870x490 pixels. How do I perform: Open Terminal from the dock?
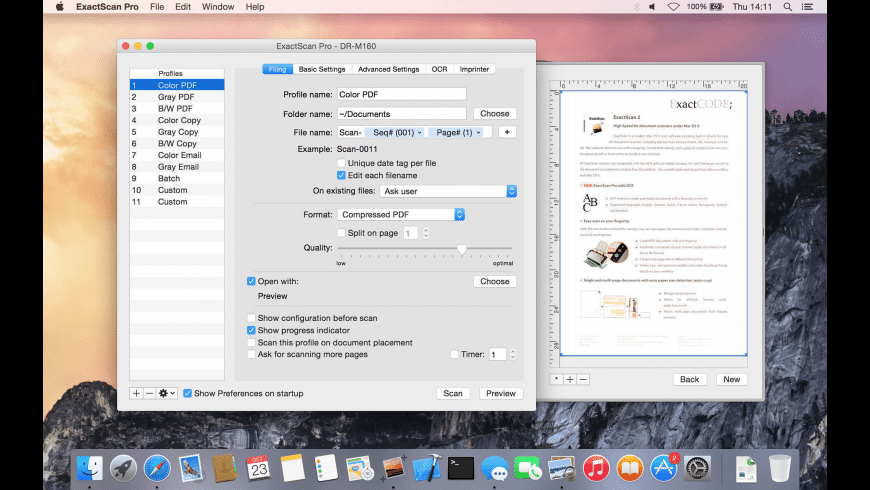pyautogui.click(x=461, y=468)
